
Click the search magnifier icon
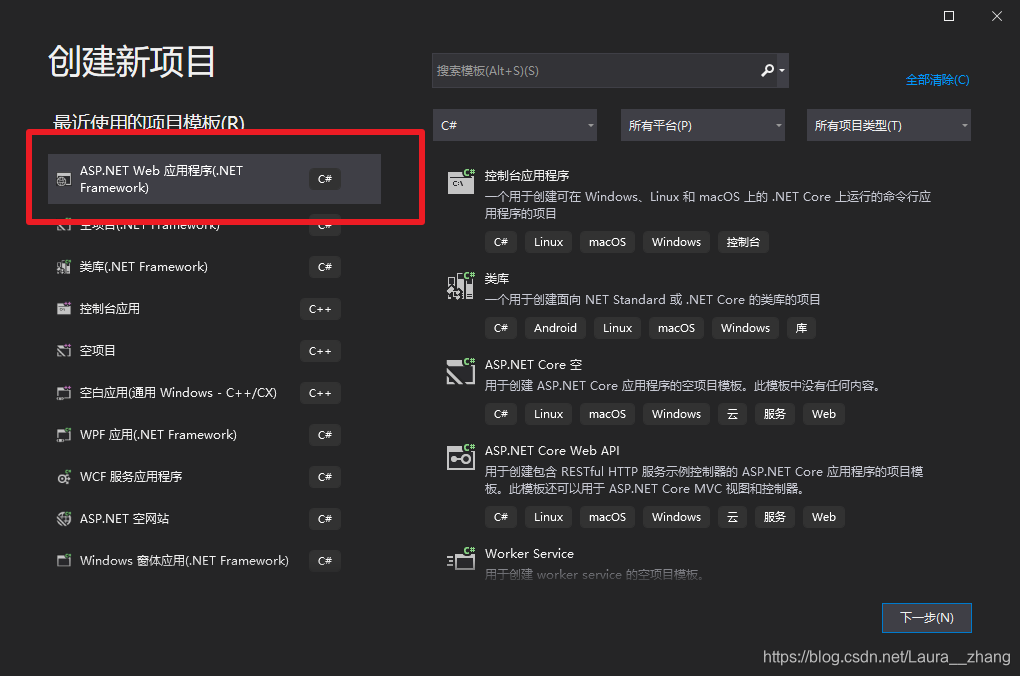[768, 70]
